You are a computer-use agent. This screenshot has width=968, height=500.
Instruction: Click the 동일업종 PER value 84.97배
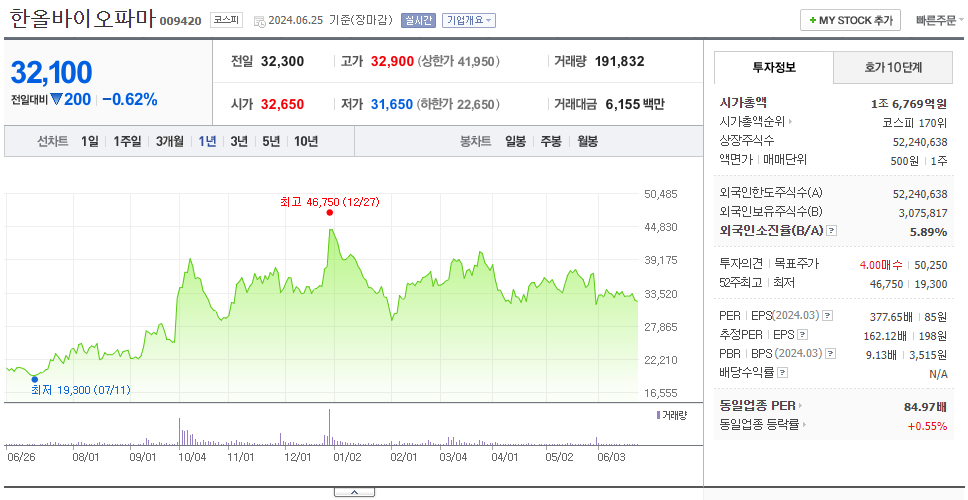tap(925, 407)
